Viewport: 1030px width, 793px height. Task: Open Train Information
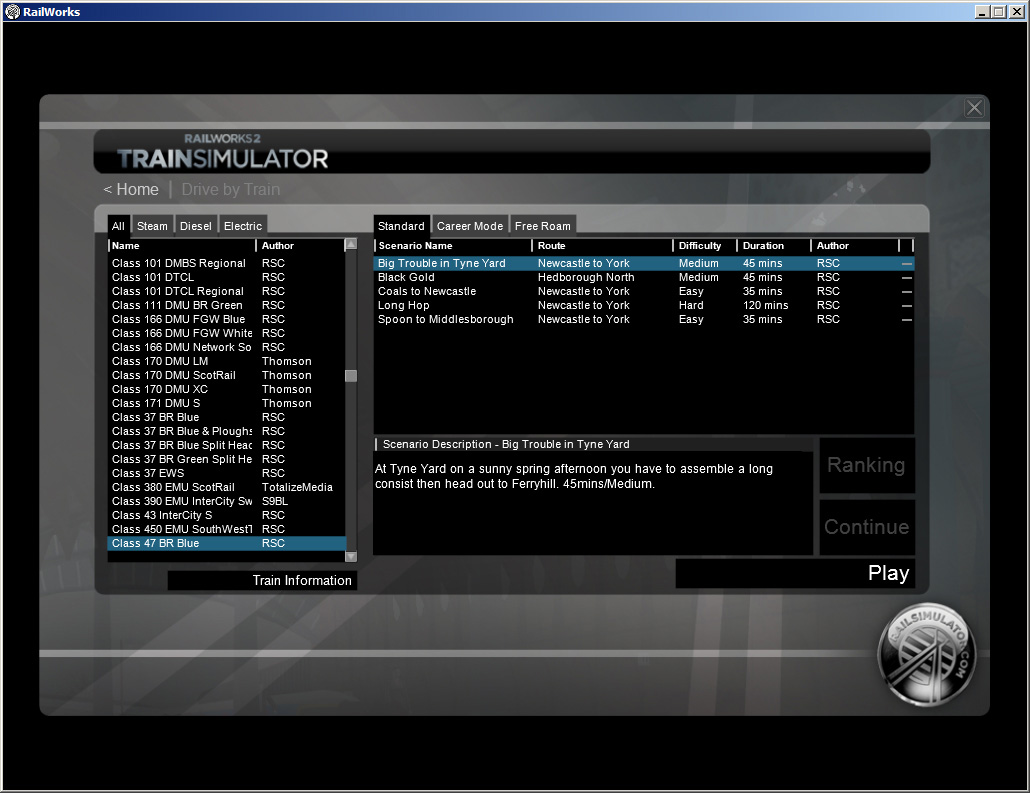coord(262,580)
